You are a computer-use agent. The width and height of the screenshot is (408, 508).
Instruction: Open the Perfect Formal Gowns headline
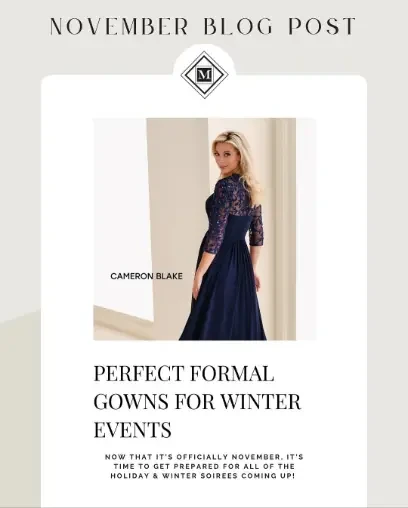(x=197, y=401)
